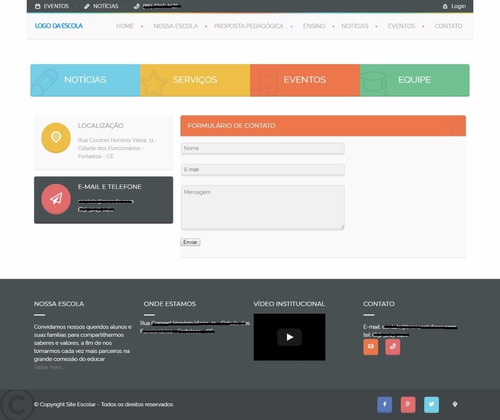The height and width of the screenshot is (420, 500).
Task: Click into the Nome input field
Action: (x=263, y=148)
